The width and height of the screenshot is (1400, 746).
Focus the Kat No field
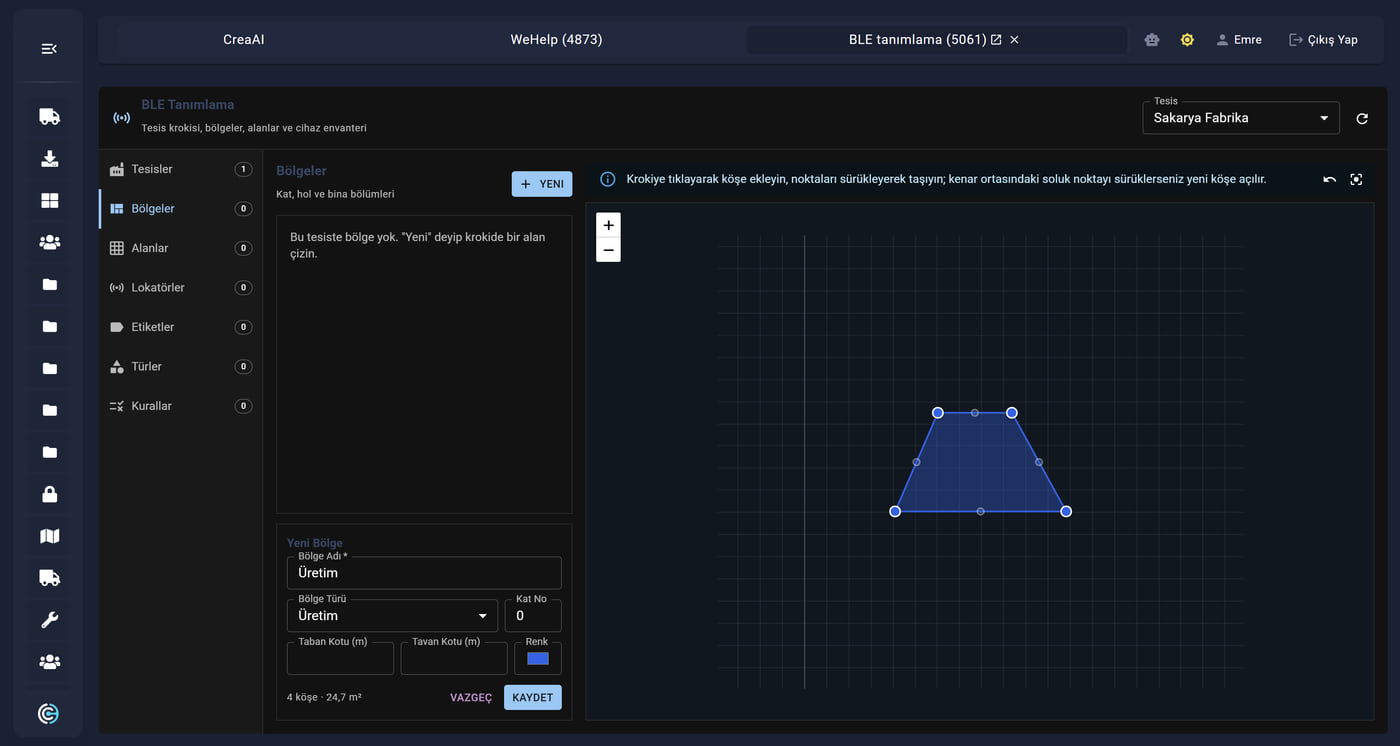point(533,616)
